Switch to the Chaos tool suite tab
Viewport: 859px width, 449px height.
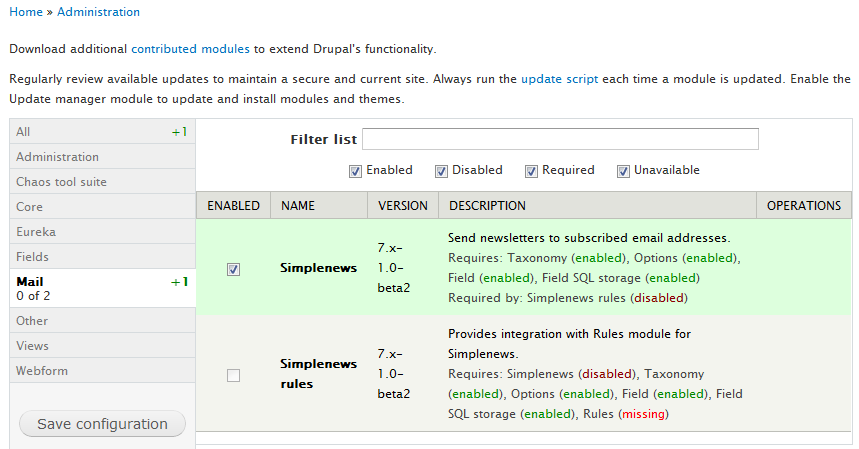61,182
